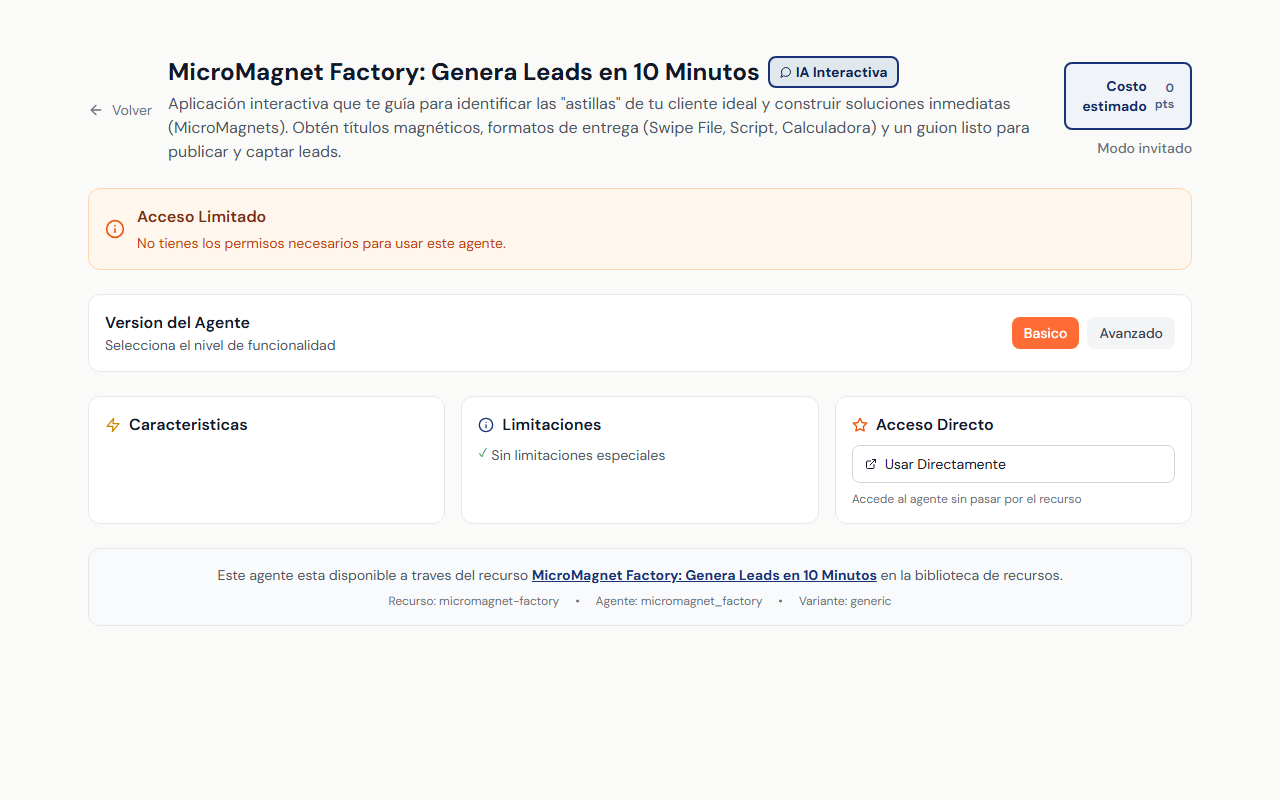The width and height of the screenshot is (1280, 800).
Task: Click the external link icon in Usar Directamente
Action: [x=871, y=464]
